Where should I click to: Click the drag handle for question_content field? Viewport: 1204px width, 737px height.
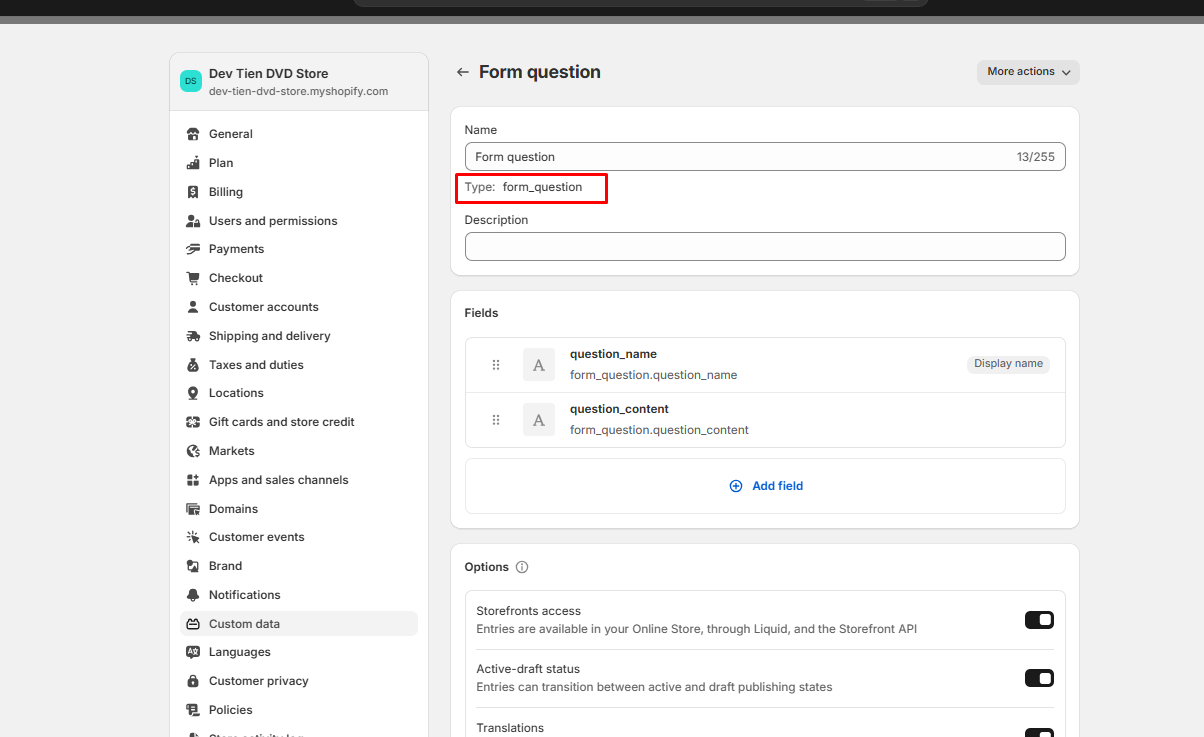click(496, 420)
